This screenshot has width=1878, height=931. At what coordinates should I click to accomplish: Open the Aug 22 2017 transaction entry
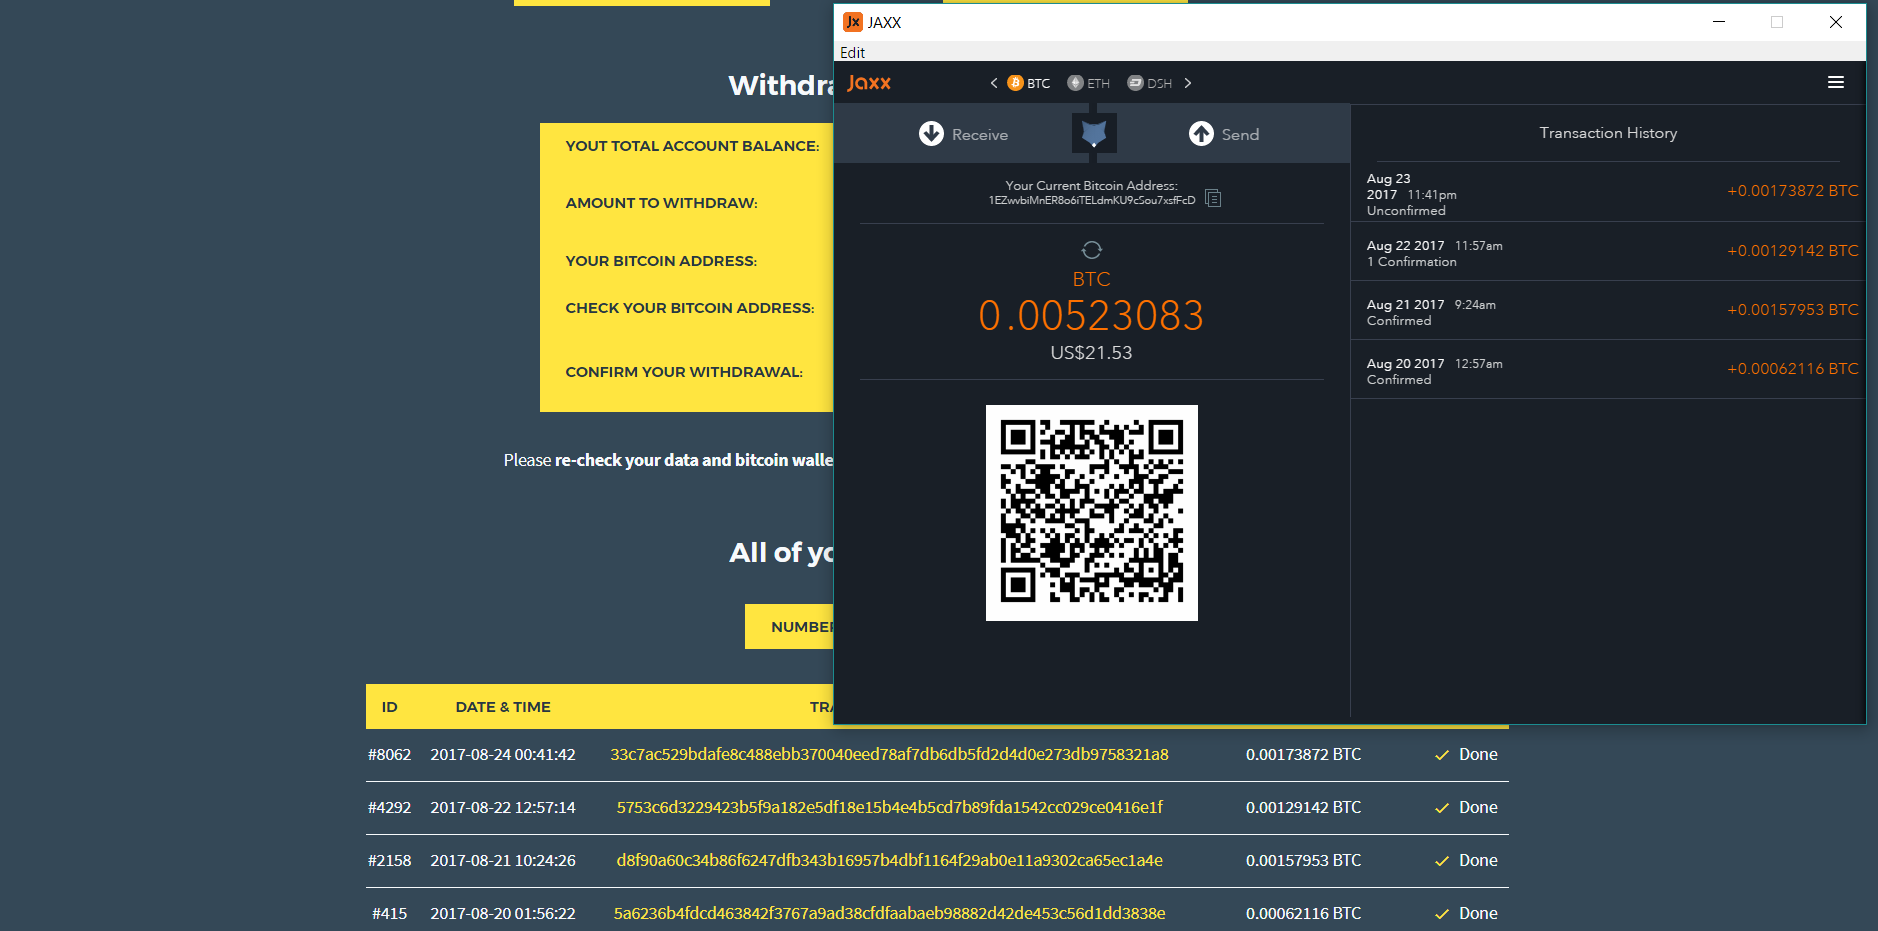[1608, 252]
